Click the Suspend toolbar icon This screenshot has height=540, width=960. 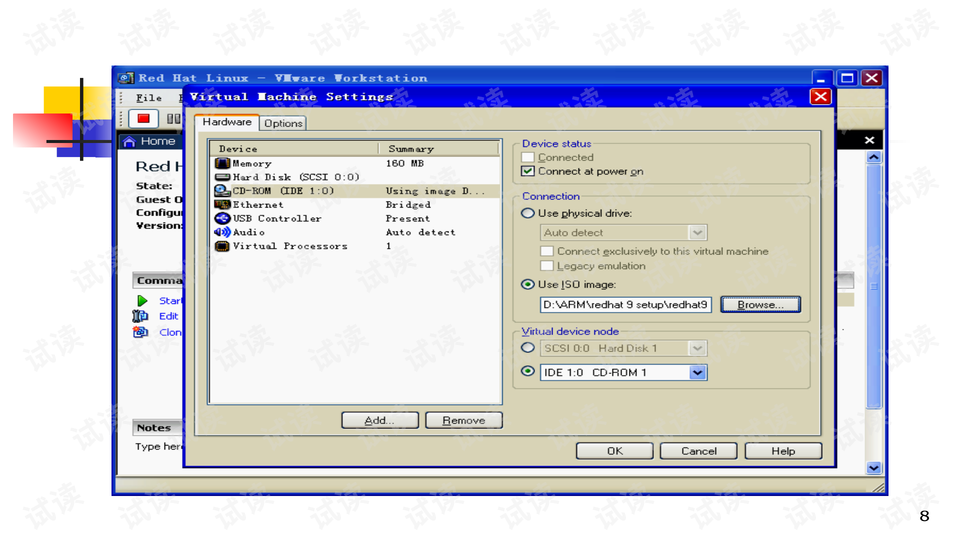click(x=173, y=118)
